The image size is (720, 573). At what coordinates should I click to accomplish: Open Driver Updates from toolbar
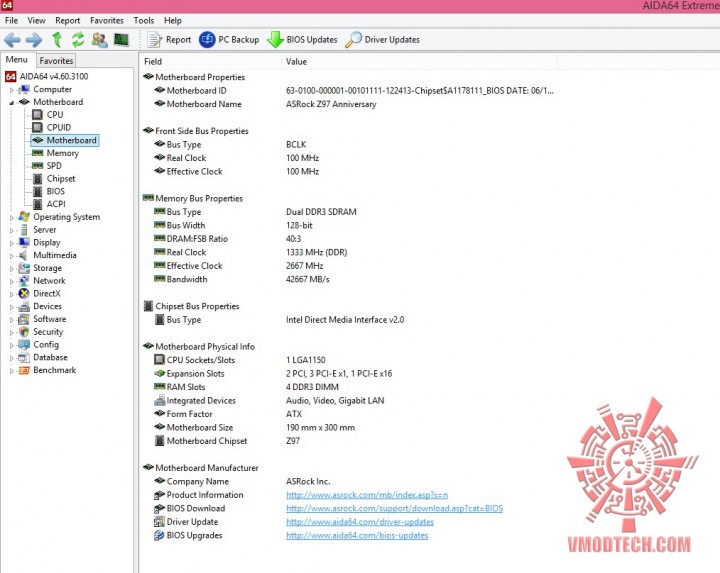point(382,40)
